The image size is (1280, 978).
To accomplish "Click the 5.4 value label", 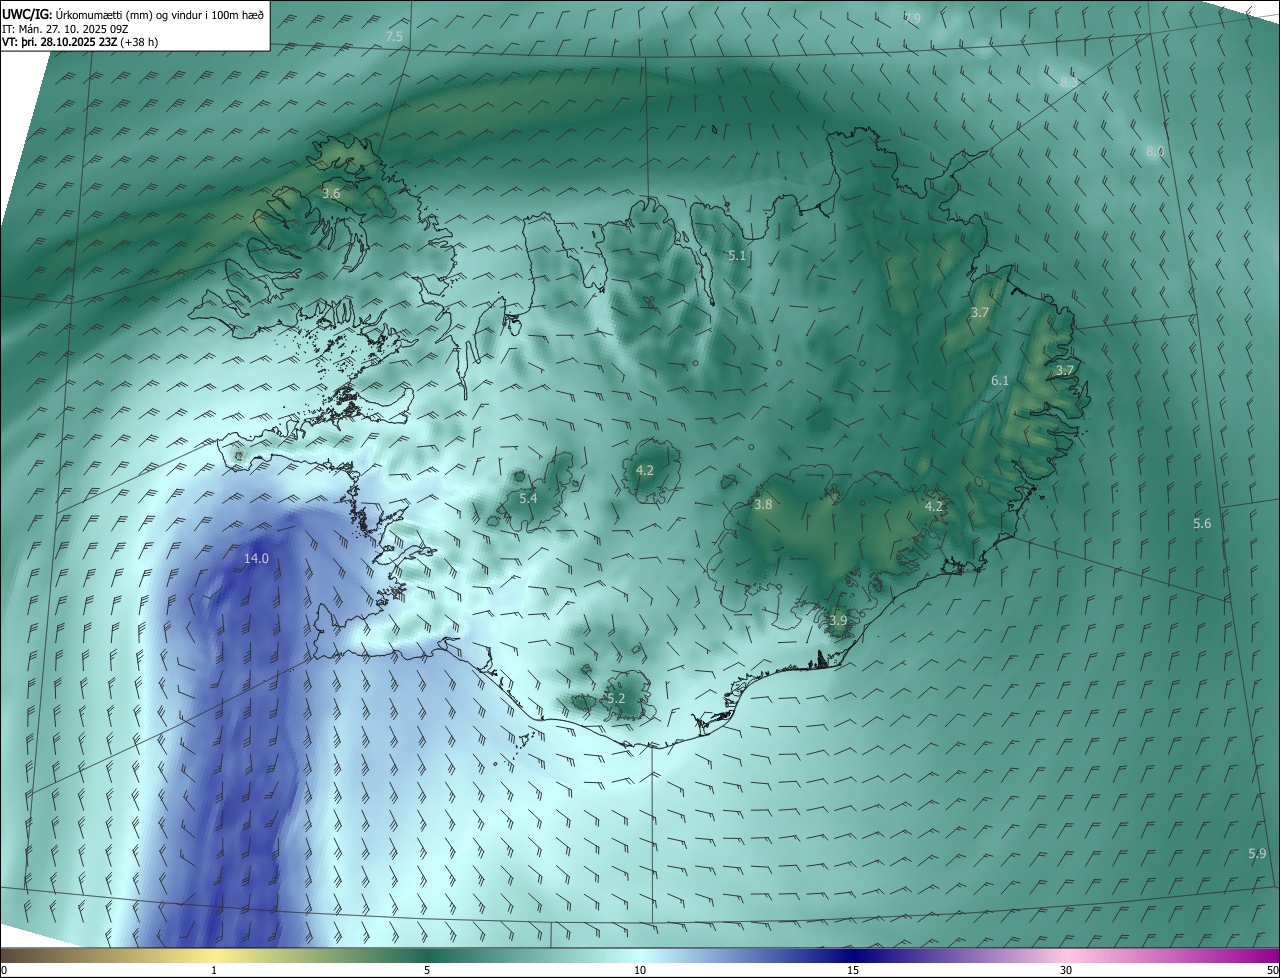I will pyautogui.click(x=528, y=498).
